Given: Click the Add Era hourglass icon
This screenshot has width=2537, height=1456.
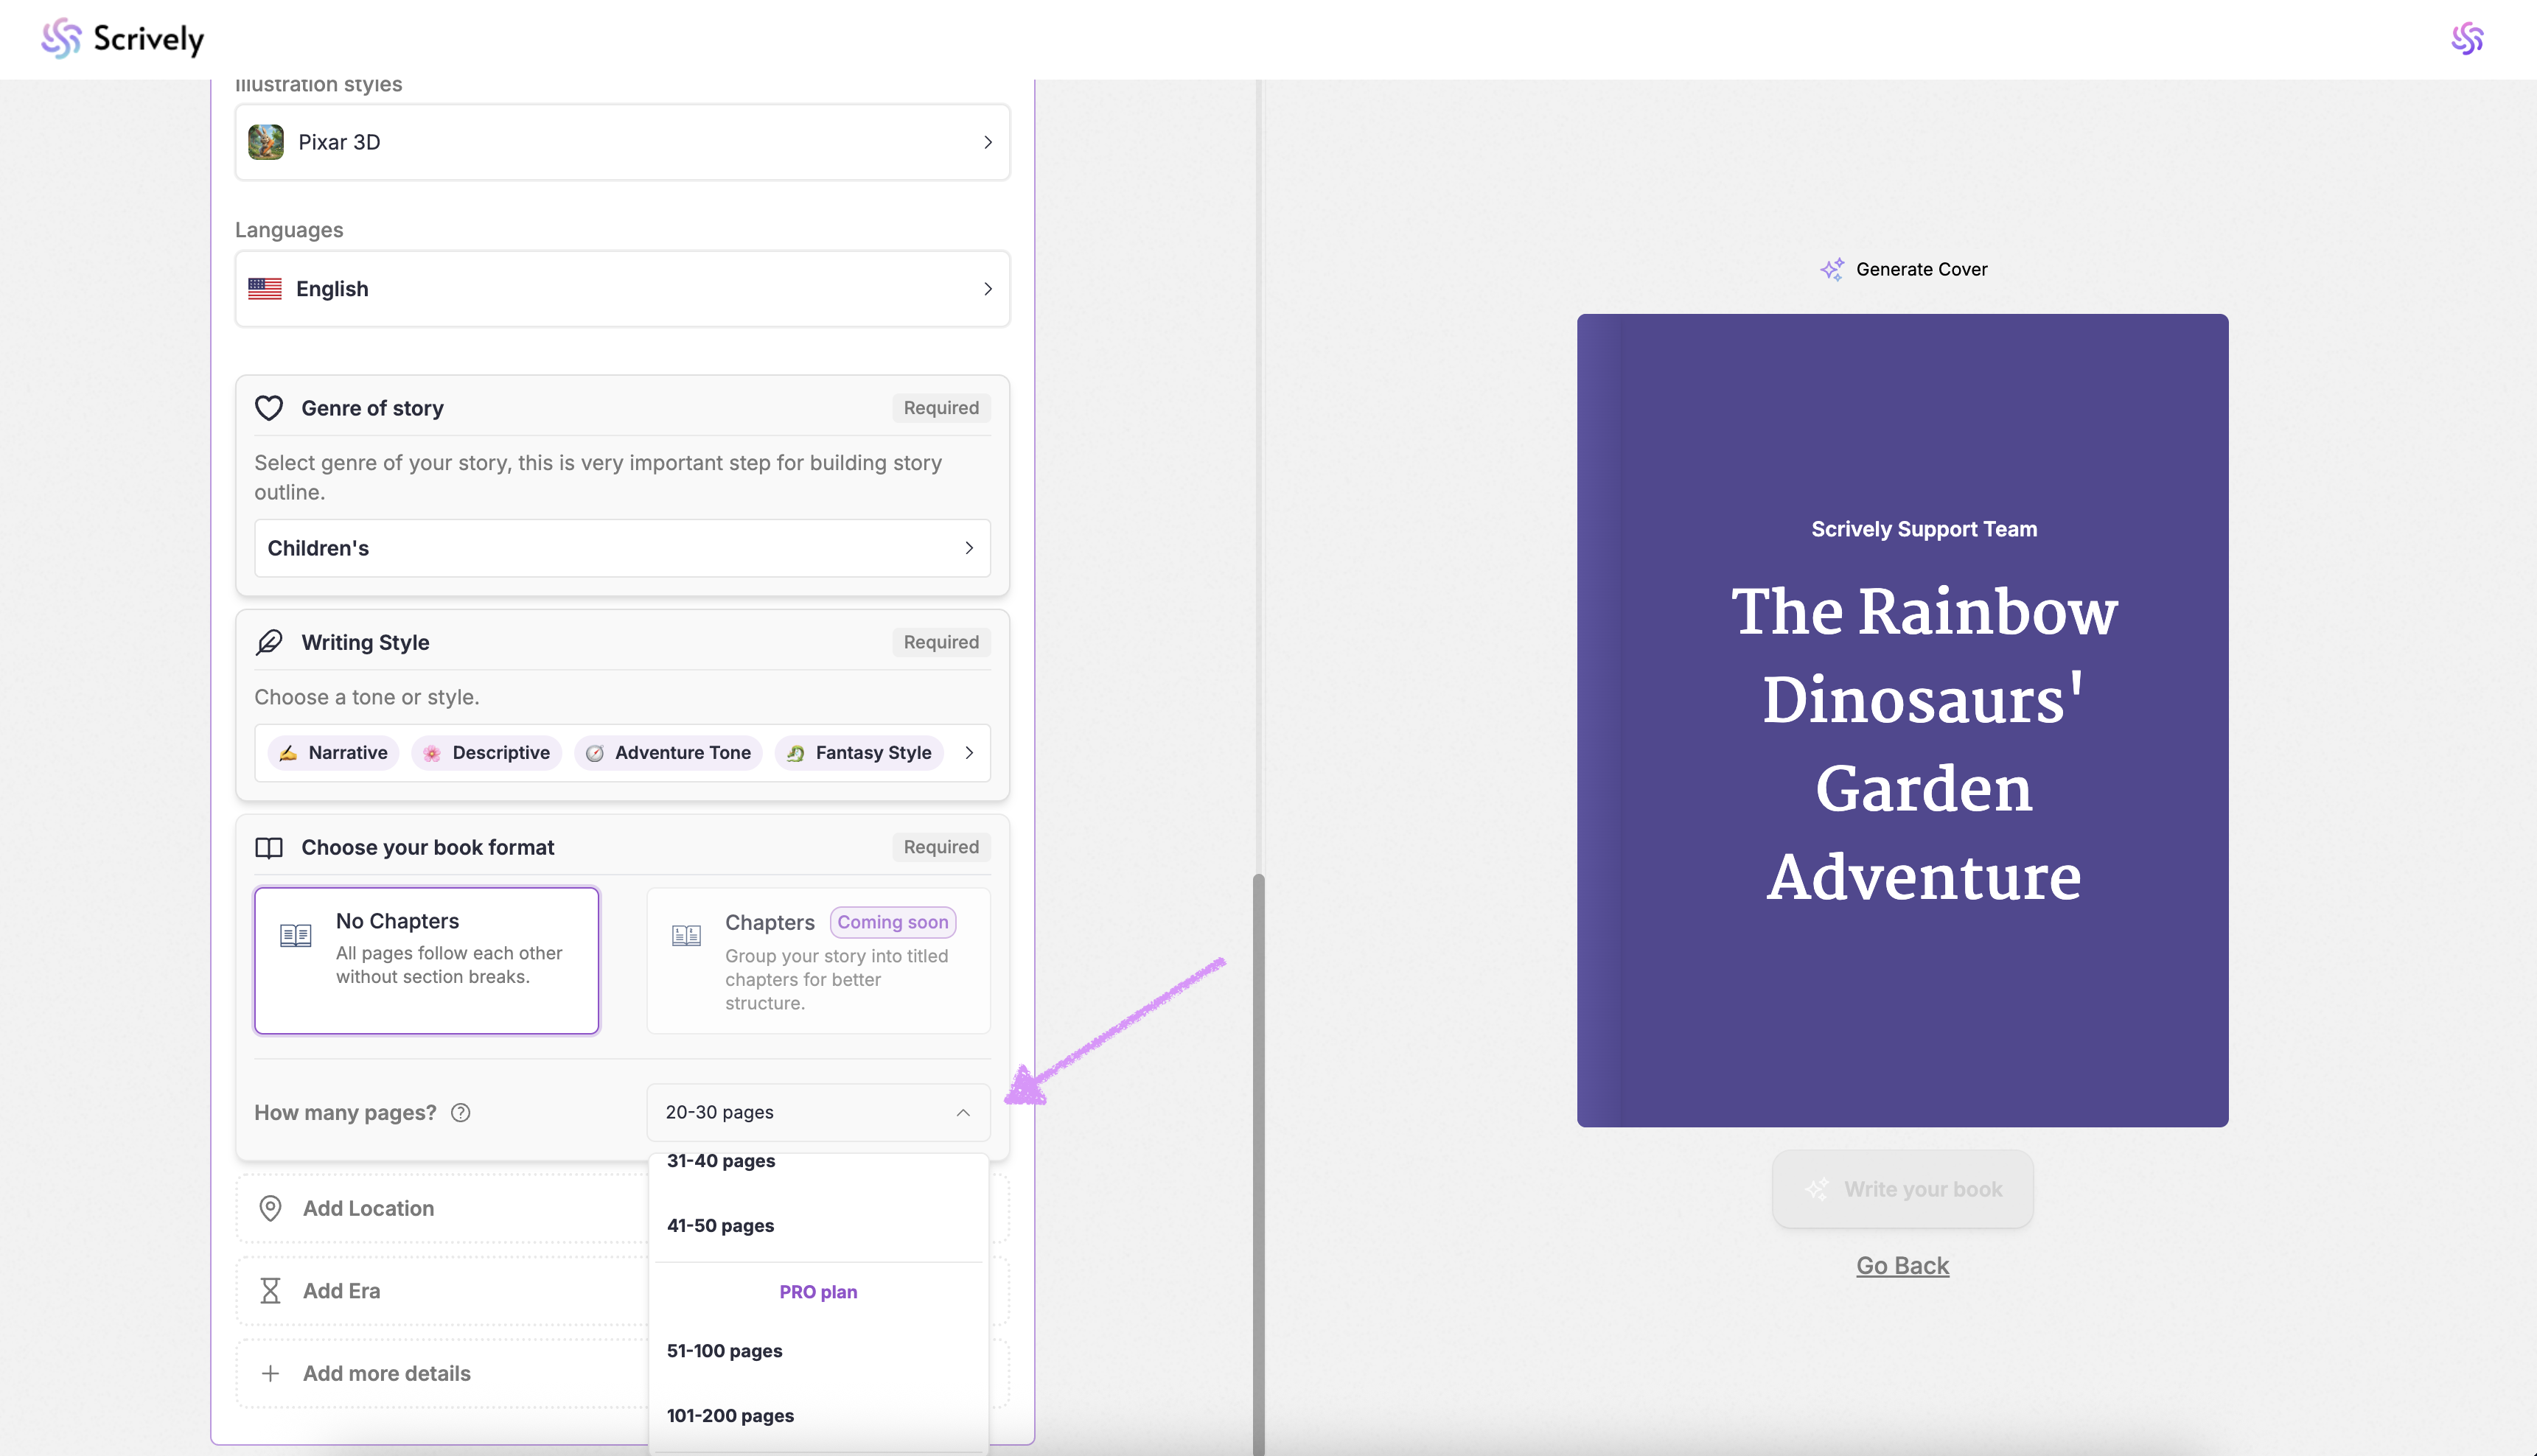Looking at the screenshot, I should click(270, 1291).
